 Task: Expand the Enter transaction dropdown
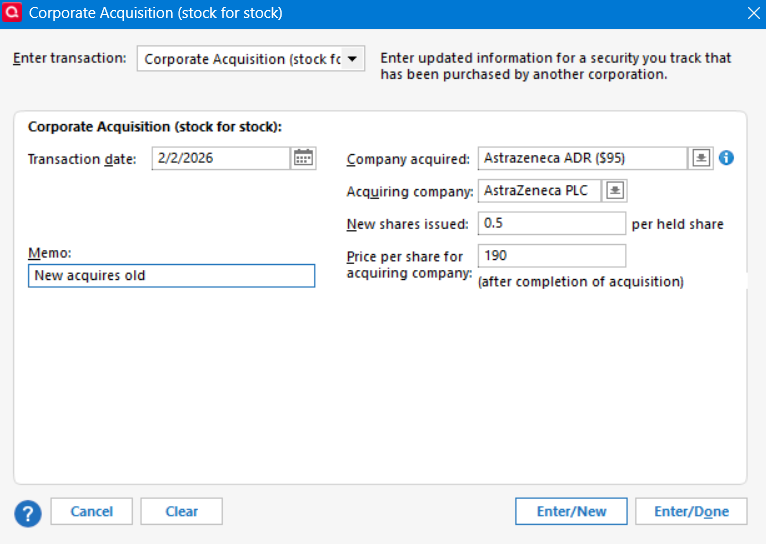coord(351,59)
